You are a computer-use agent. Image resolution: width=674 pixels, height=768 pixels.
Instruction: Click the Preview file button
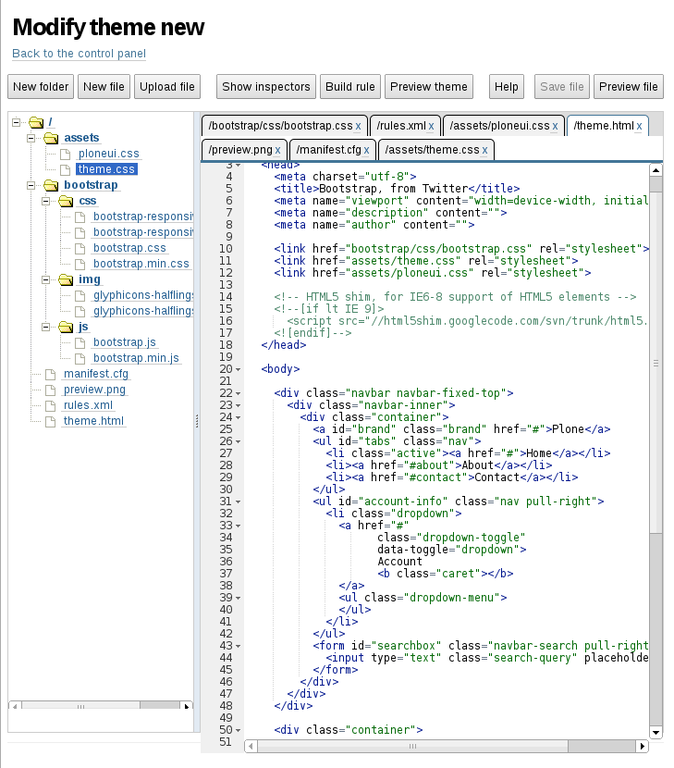628,87
